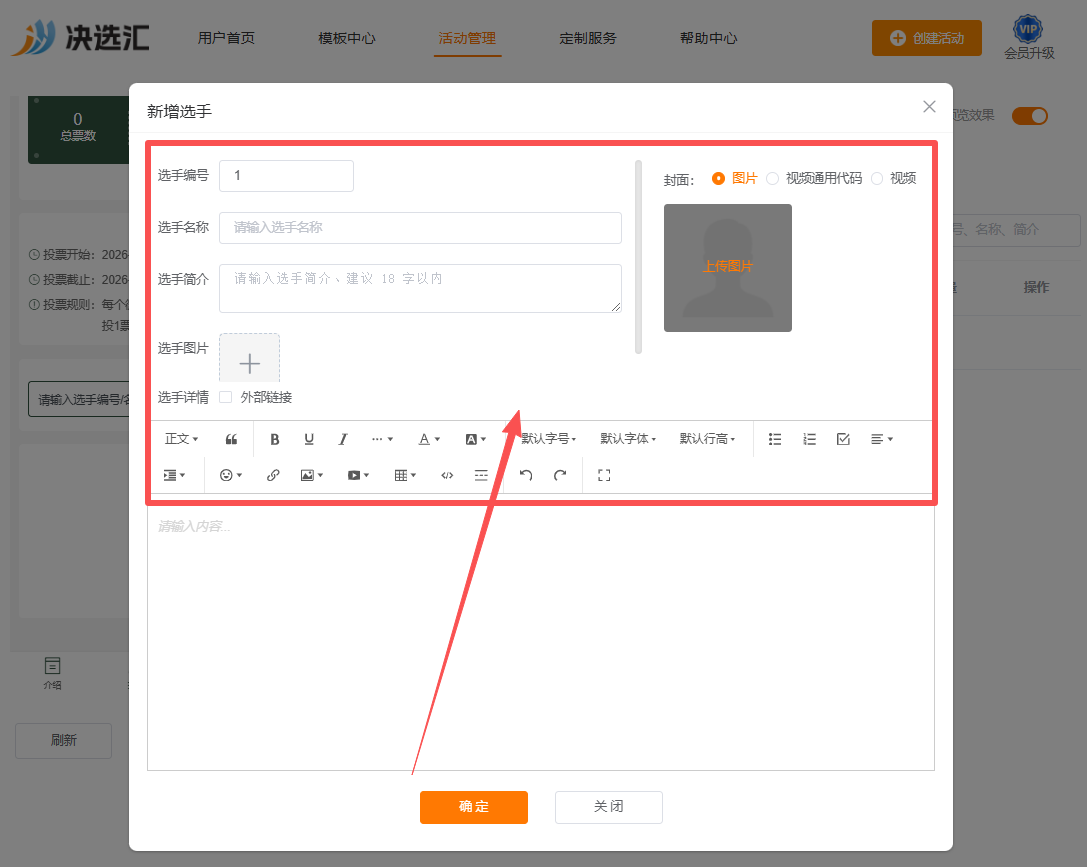Toggle the 预览效果 switch
This screenshot has width=1087, height=867.
tap(1030, 116)
